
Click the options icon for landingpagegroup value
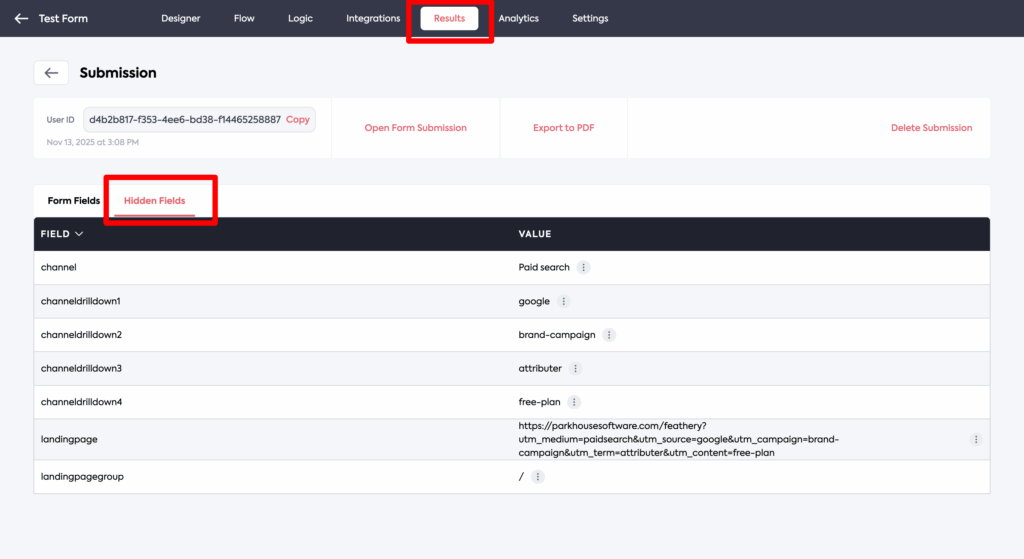point(537,477)
